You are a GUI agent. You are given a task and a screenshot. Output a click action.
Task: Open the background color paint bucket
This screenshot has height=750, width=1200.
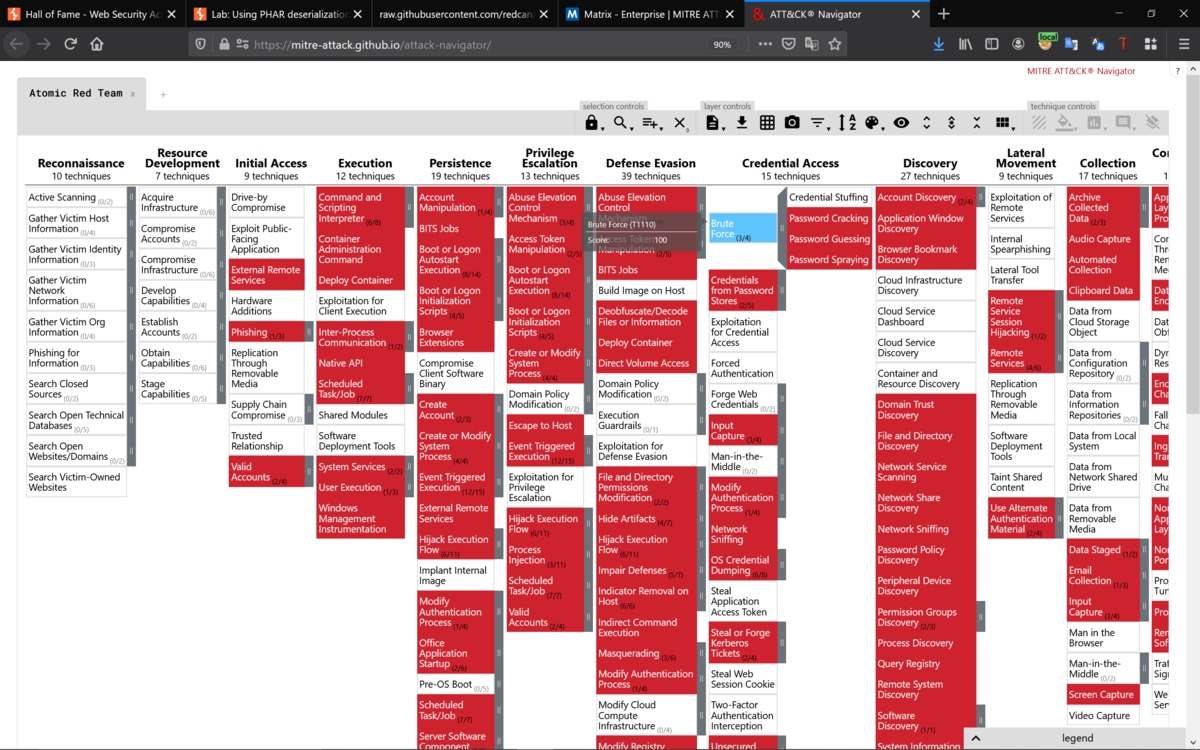[1066, 123]
